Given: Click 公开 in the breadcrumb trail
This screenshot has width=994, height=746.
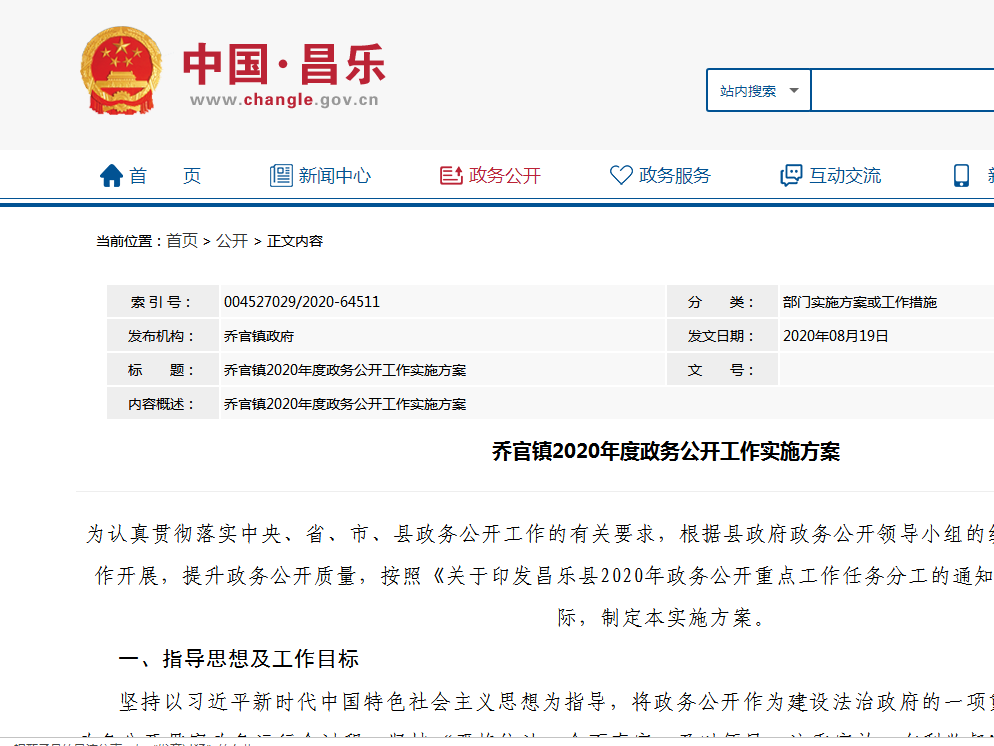Looking at the screenshot, I should pyautogui.click(x=232, y=241).
